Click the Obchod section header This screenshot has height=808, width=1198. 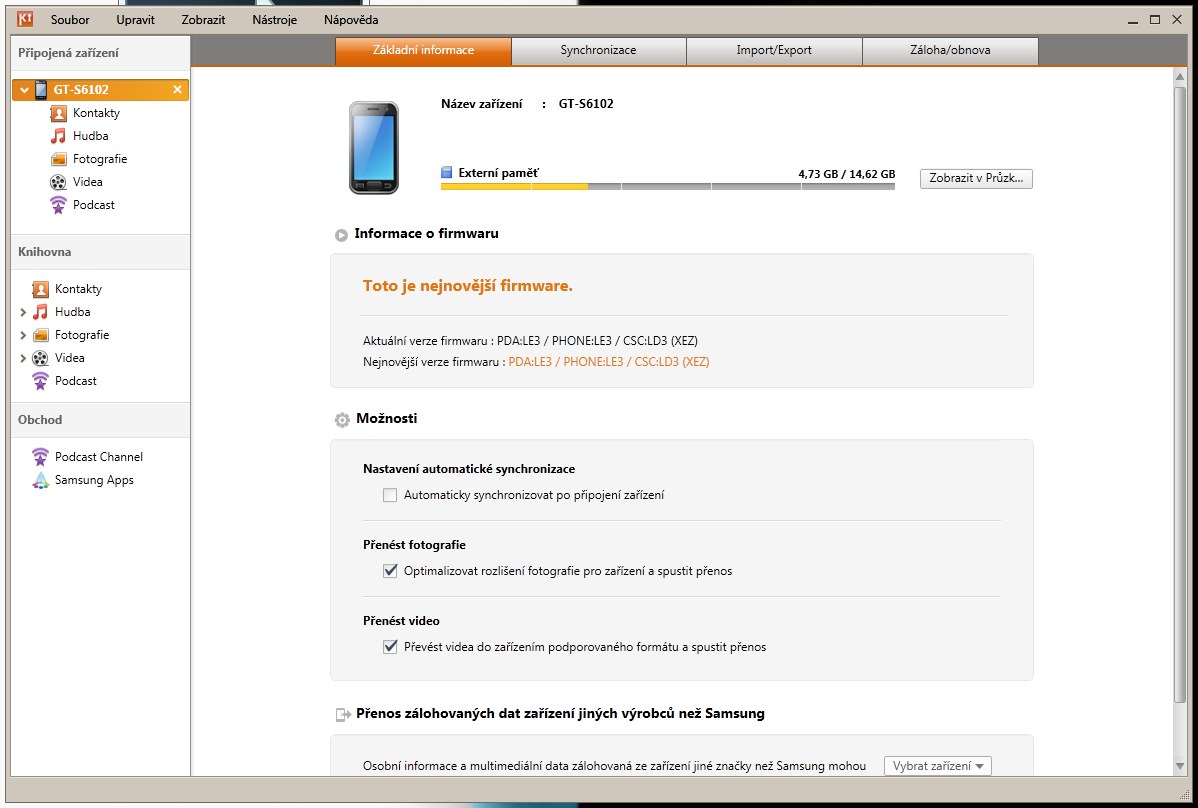tap(100, 420)
